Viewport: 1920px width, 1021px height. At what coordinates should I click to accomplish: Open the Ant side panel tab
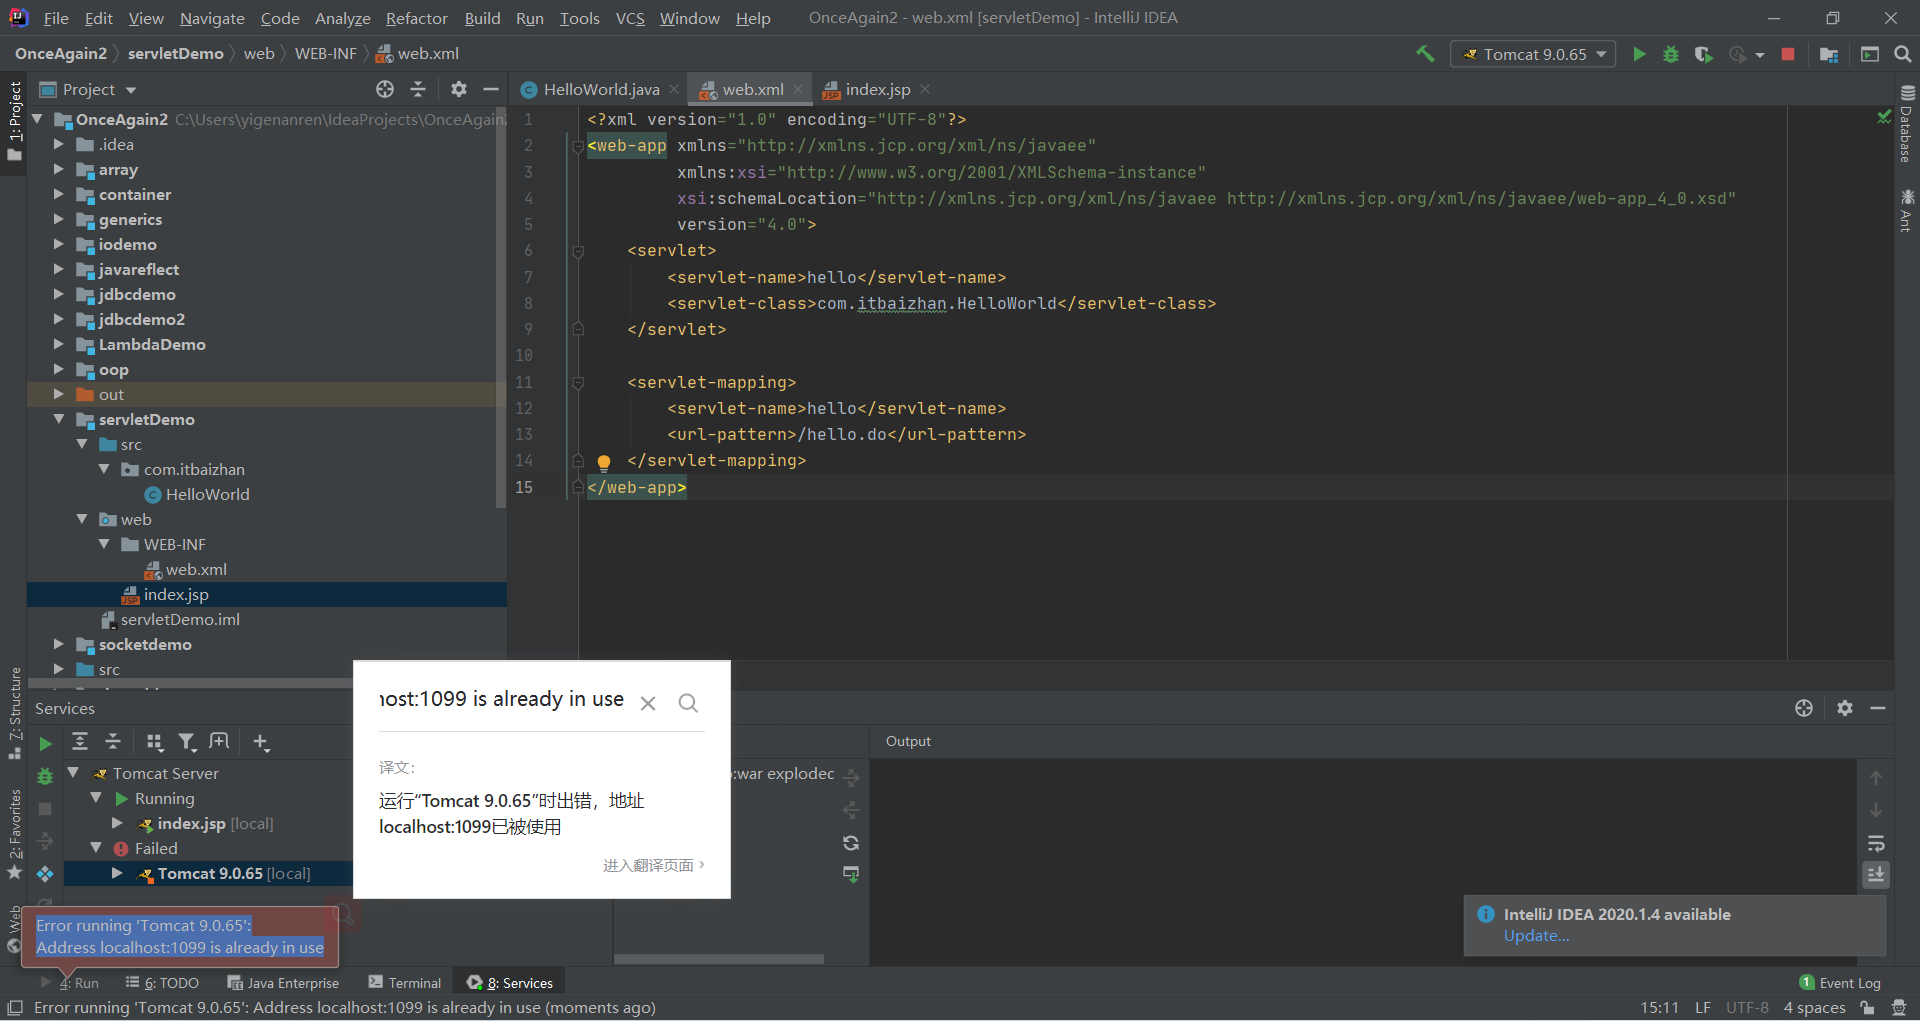click(x=1906, y=210)
